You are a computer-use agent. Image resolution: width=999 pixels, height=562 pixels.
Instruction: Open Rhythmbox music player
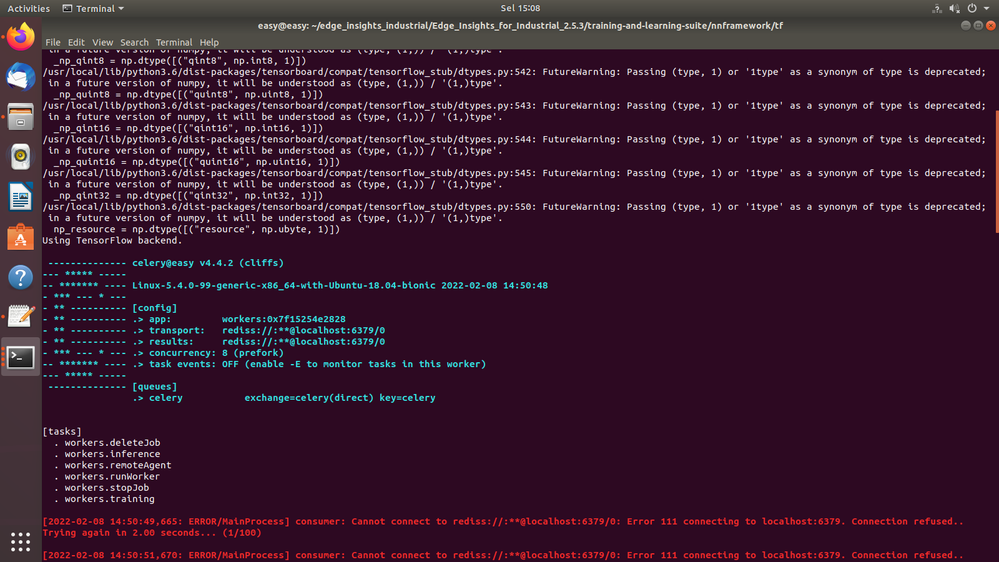coord(20,157)
